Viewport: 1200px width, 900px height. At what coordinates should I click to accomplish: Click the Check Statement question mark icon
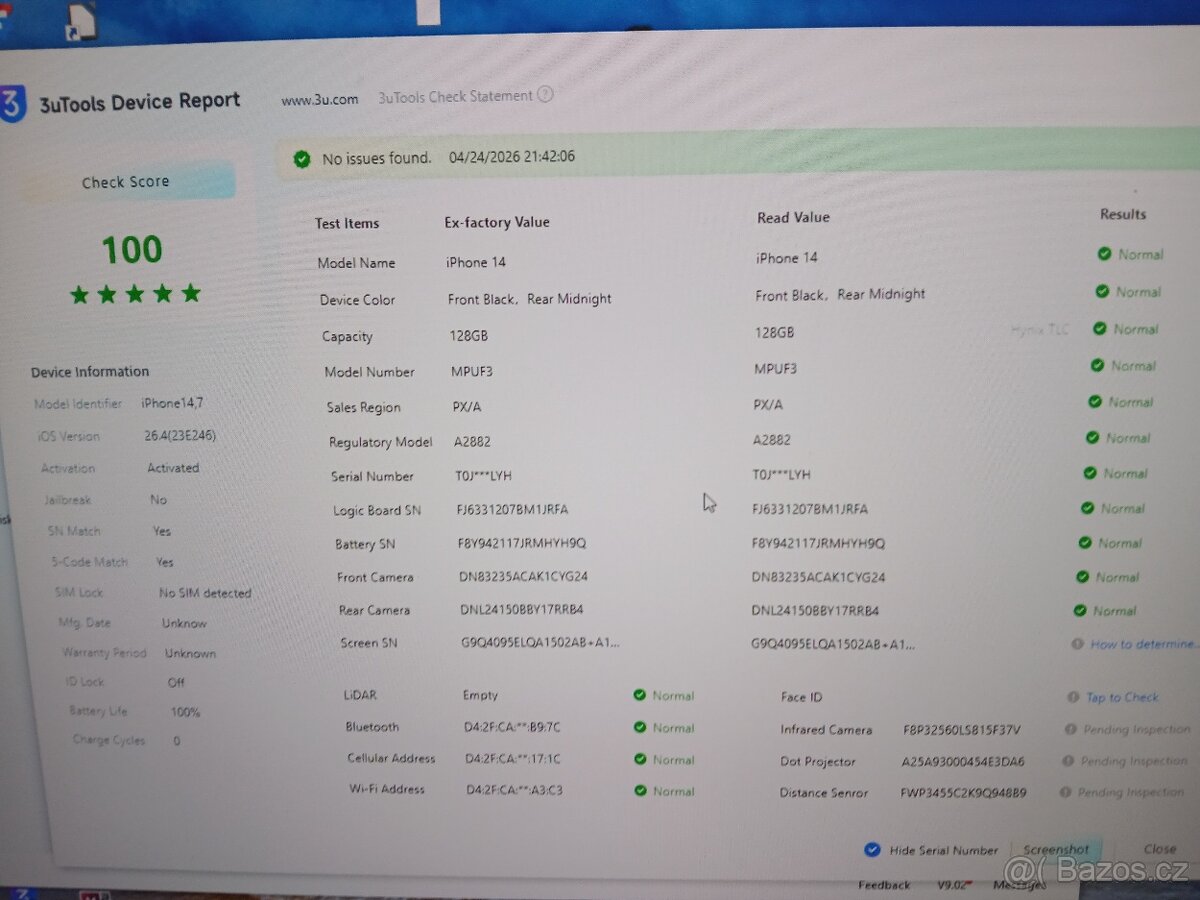coord(545,95)
